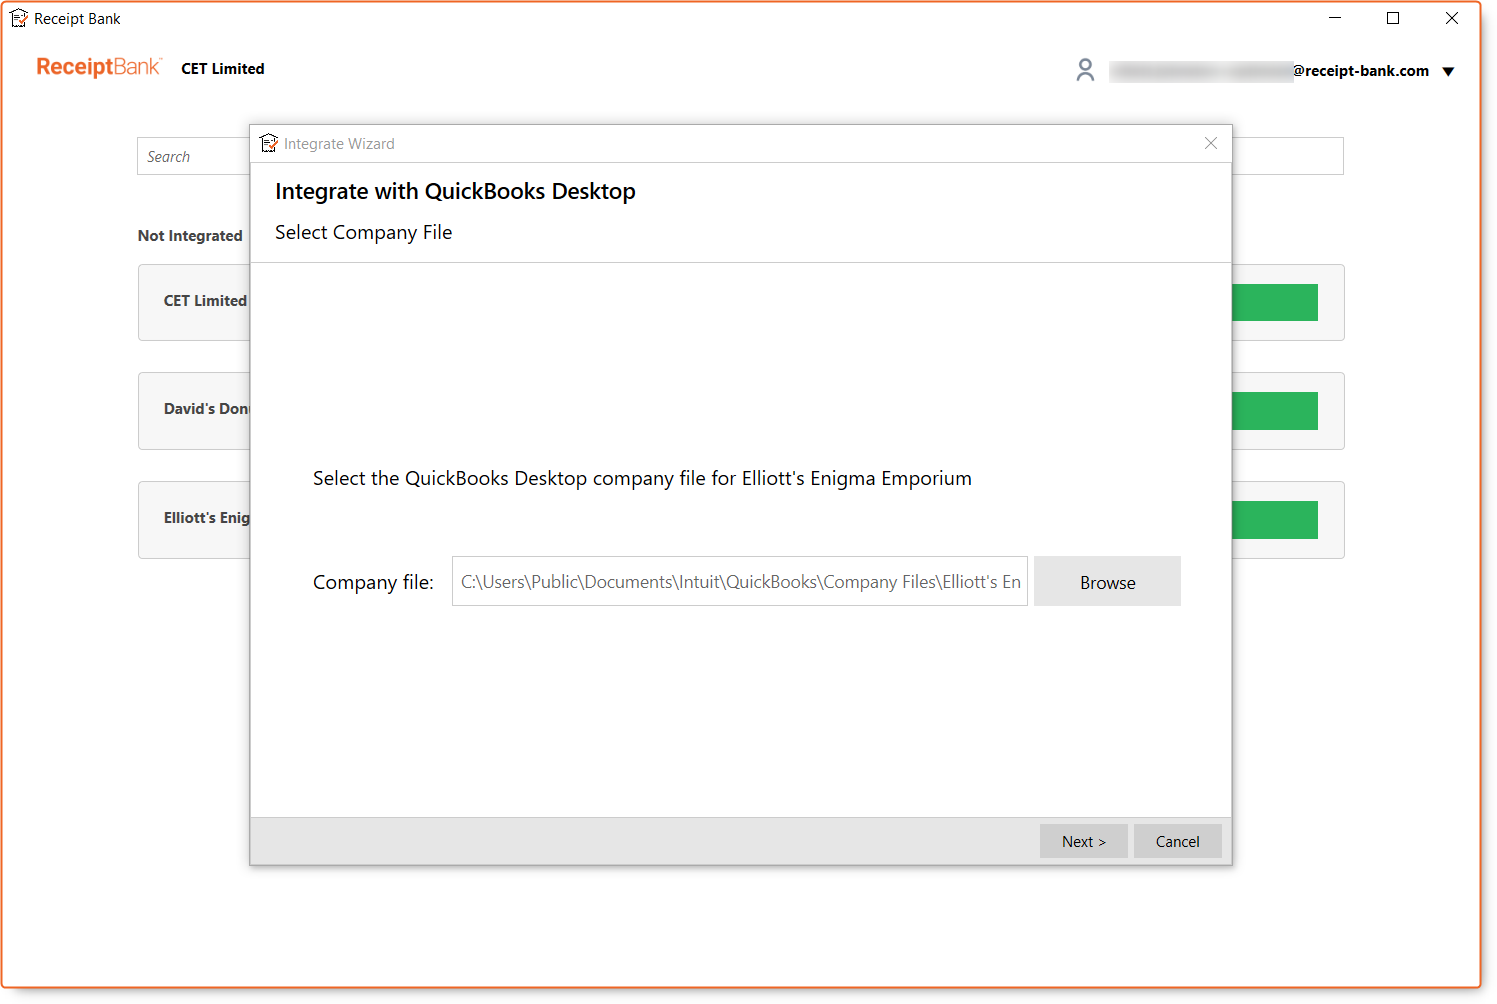
Task: Browse for a company file
Action: 1107,581
